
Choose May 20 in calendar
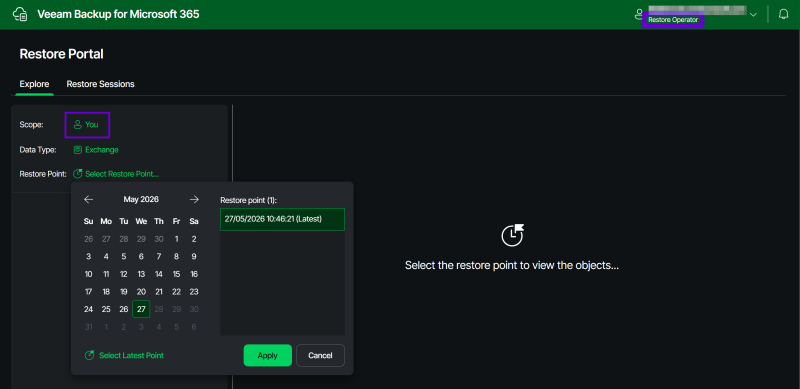pyautogui.click(x=141, y=292)
